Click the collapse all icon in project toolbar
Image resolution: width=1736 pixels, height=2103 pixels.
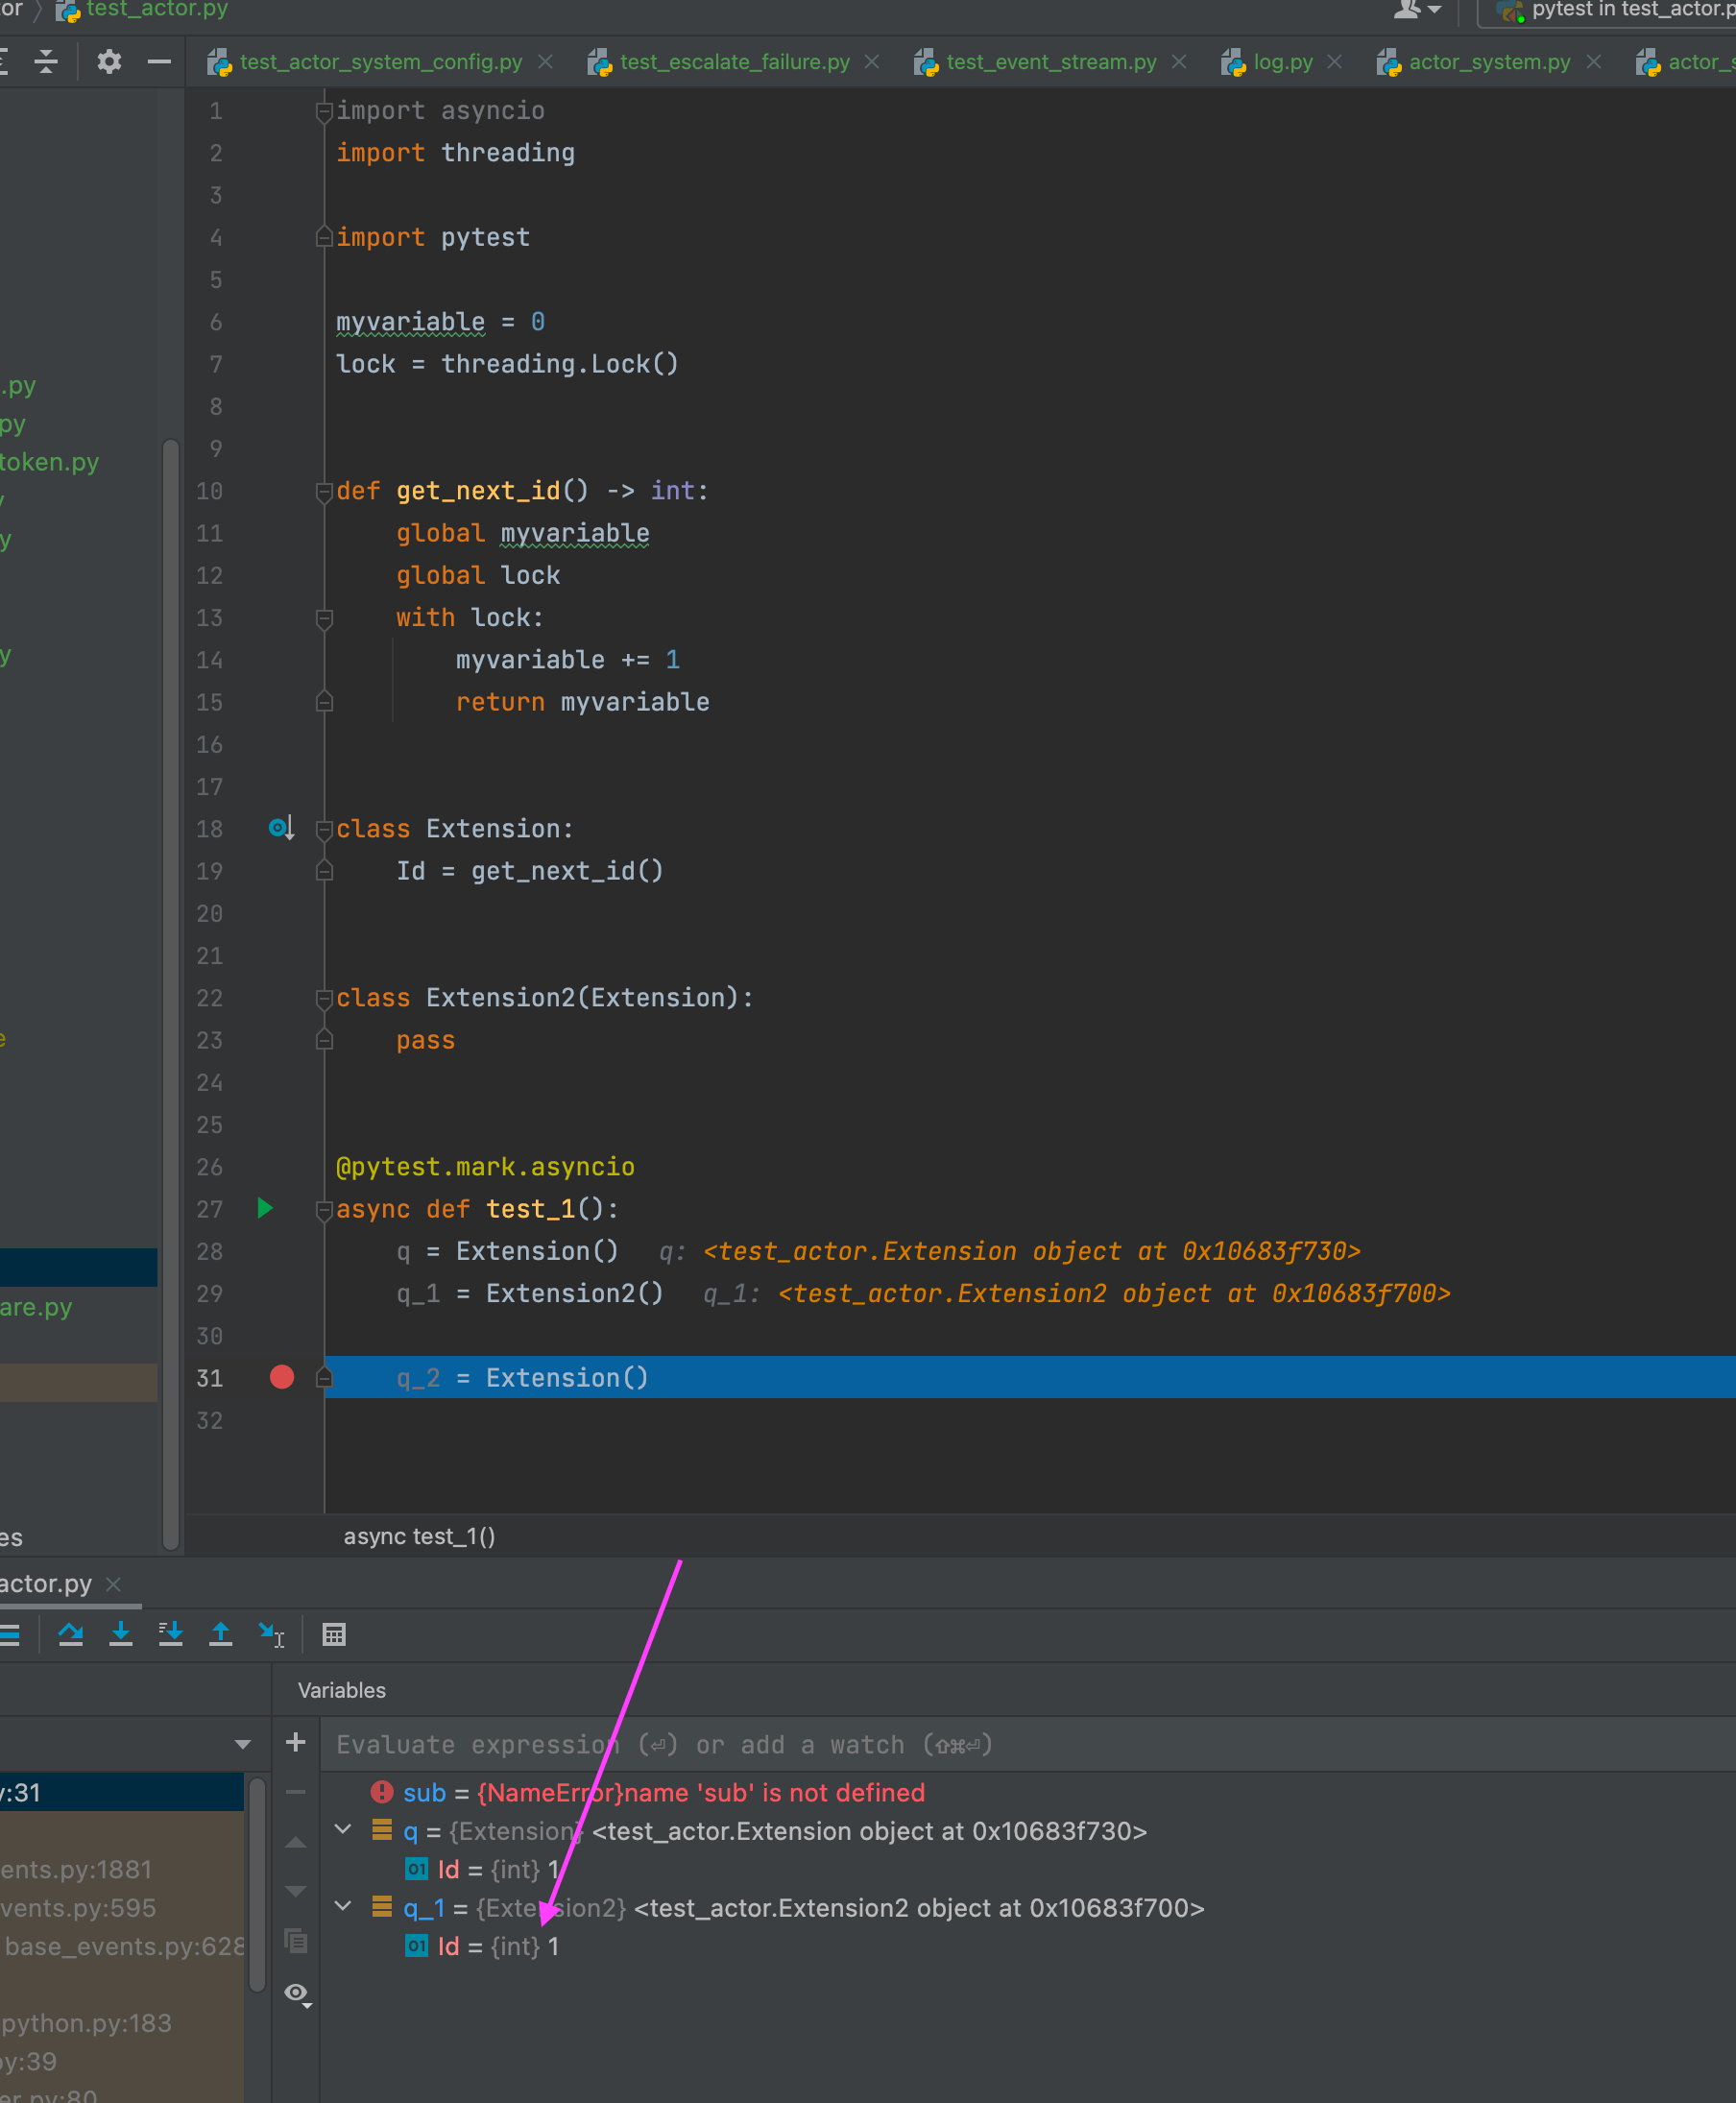click(46, 62)
